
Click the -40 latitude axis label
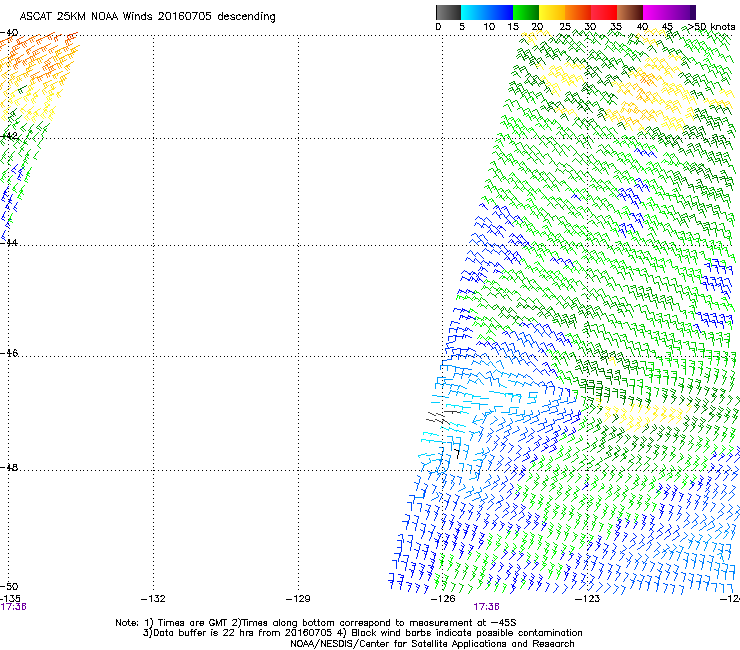(x=9, y=33)
